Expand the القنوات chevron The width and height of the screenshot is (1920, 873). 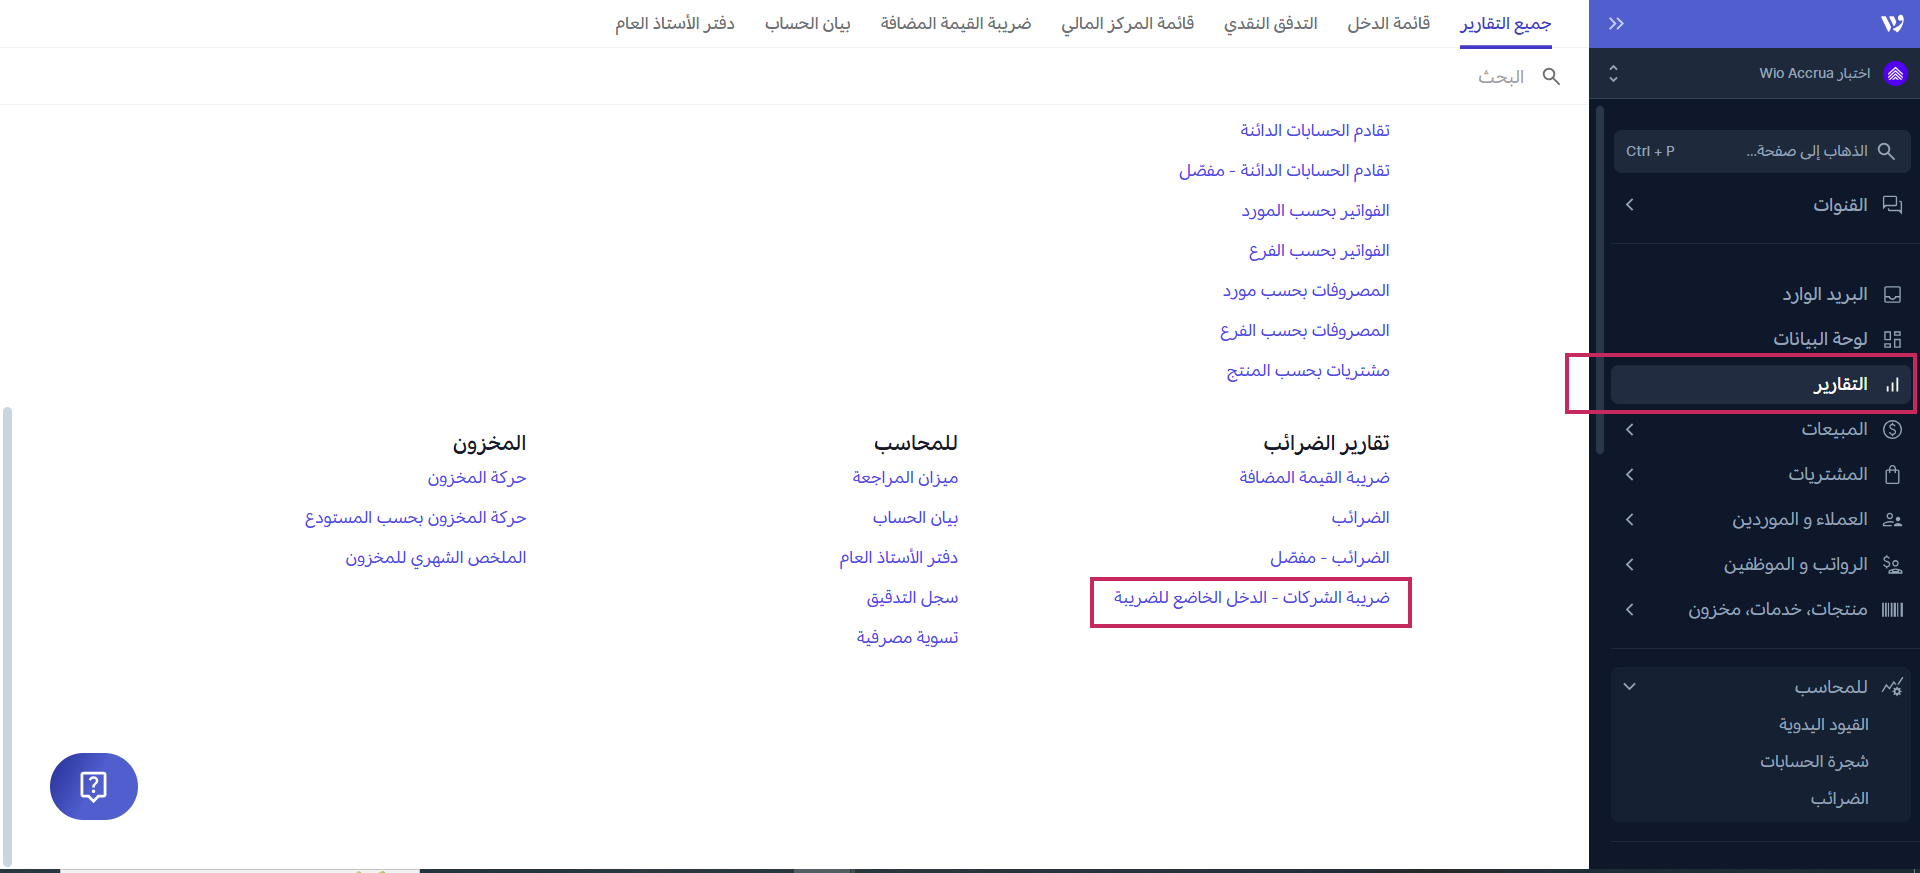(1630, 205)
